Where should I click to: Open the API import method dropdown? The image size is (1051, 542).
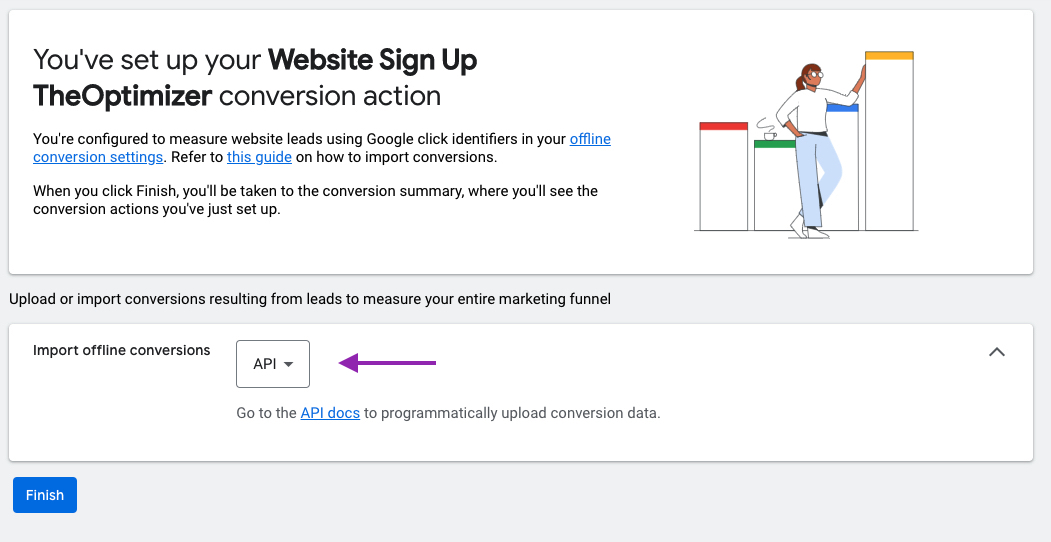point(273,364)
